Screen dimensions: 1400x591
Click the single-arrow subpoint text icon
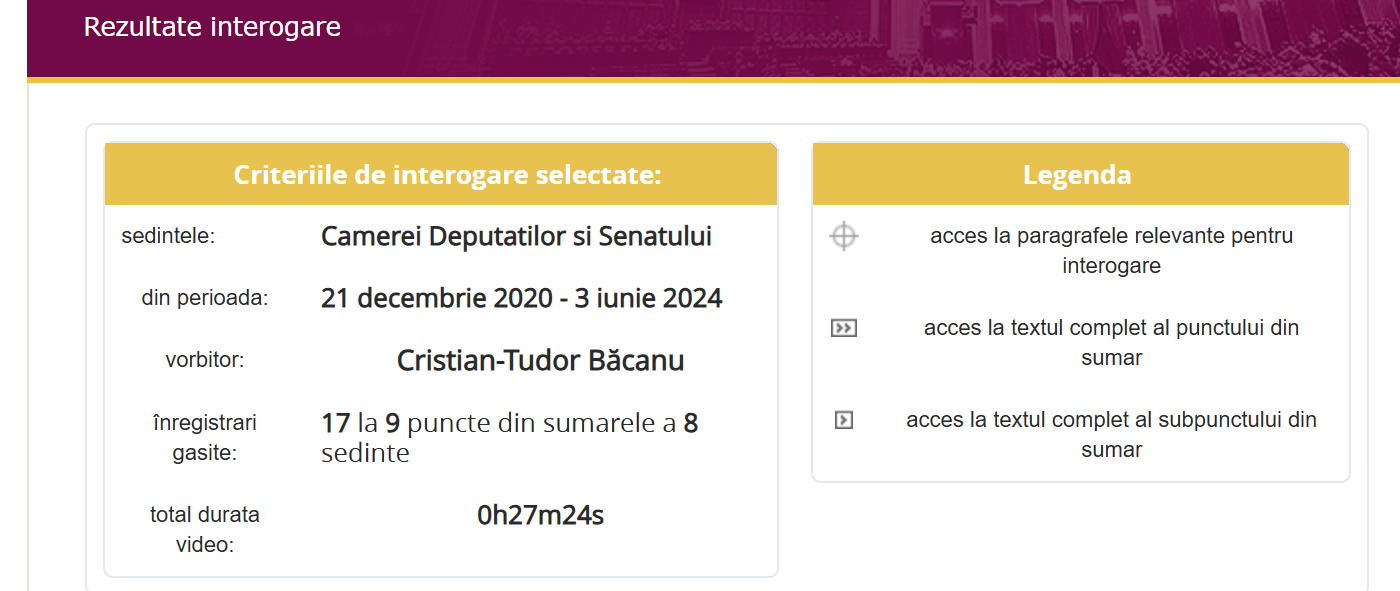click(x=844, y=420)
